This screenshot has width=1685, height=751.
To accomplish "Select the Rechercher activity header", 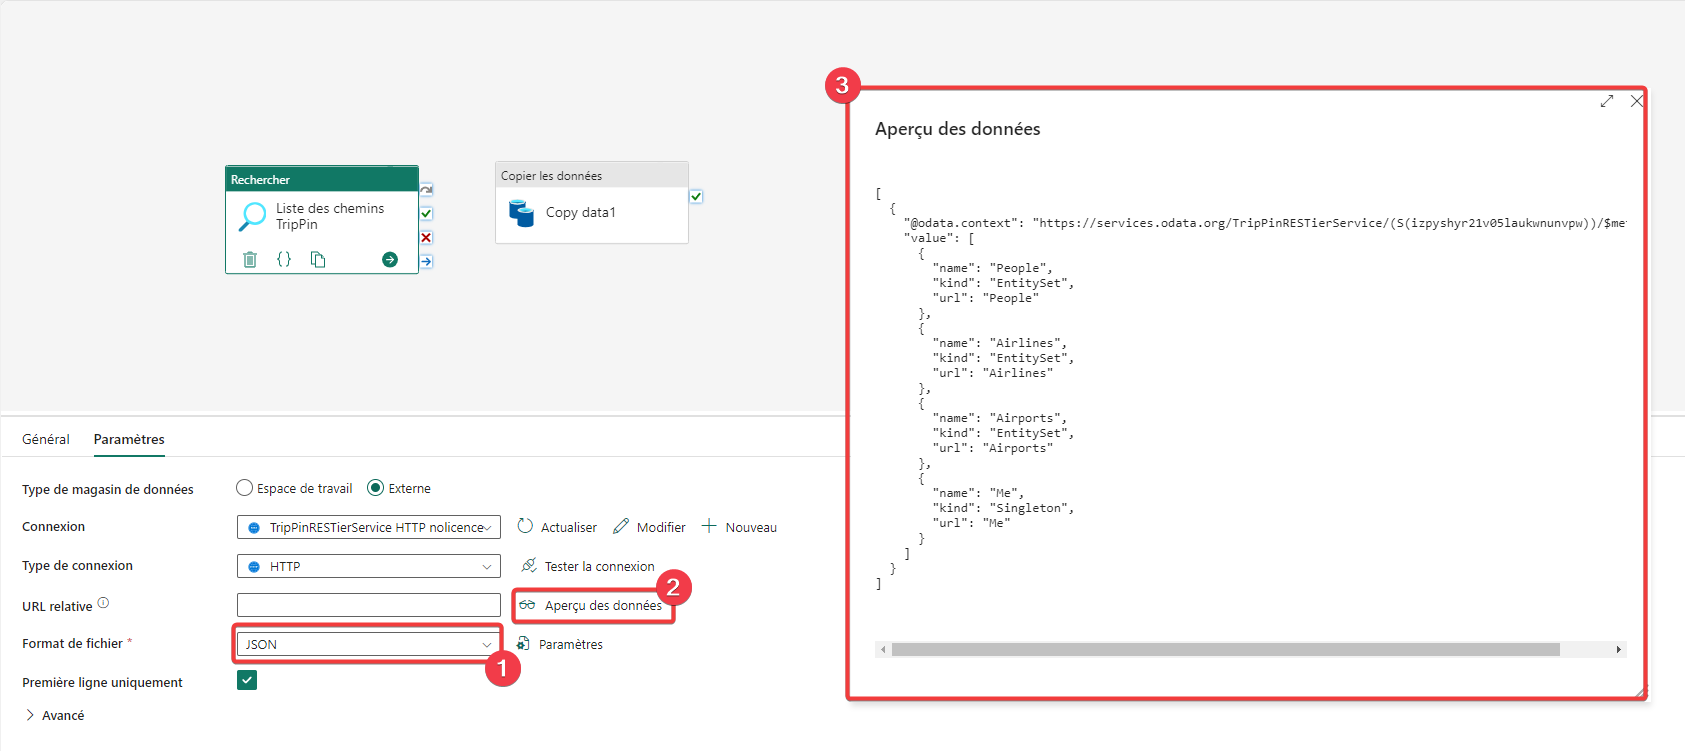I will (x=322, y=179).
